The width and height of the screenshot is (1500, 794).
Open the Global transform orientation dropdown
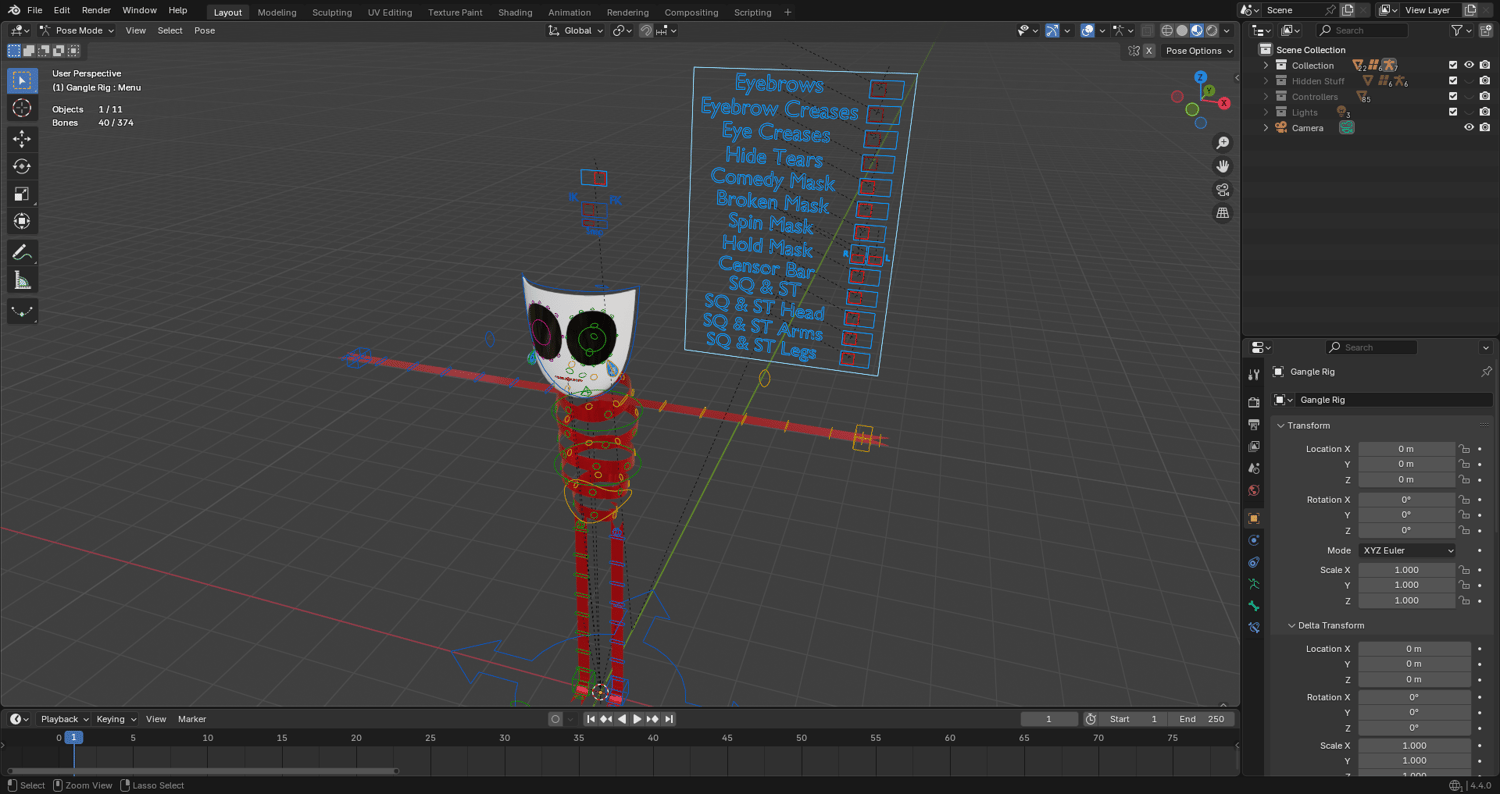pyautogui.click(x=576, y=31)
